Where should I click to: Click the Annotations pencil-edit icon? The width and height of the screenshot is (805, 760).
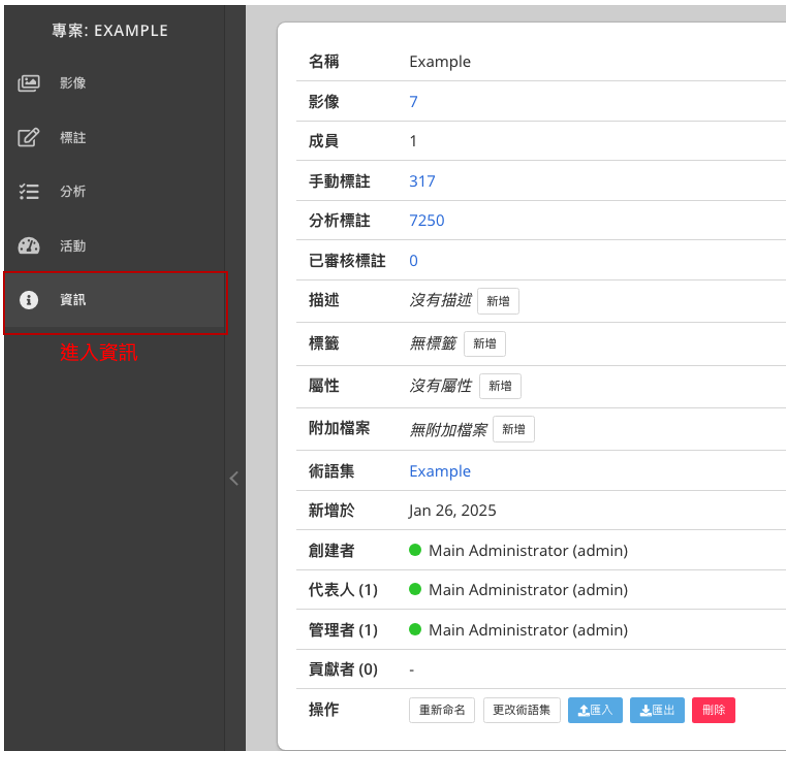click(29, 138)
